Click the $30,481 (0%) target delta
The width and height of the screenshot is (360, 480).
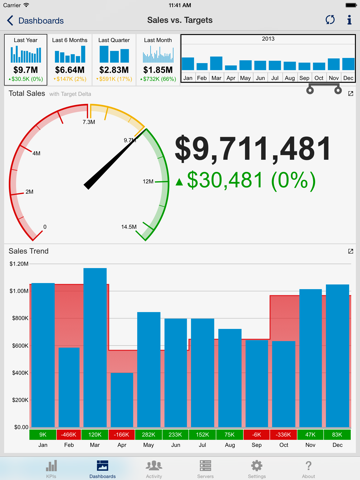pyautogui.click(x=246, y=181)
